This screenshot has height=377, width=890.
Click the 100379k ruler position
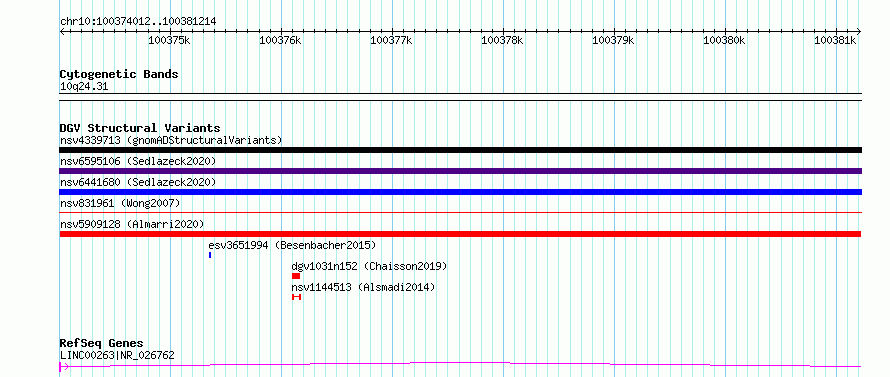(x=614, y=40)
